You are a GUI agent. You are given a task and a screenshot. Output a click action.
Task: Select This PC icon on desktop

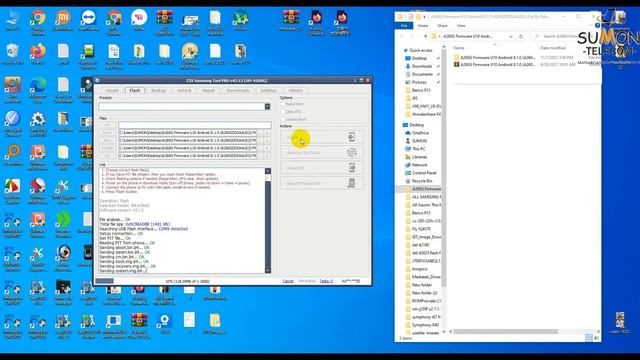pos(13,18)
